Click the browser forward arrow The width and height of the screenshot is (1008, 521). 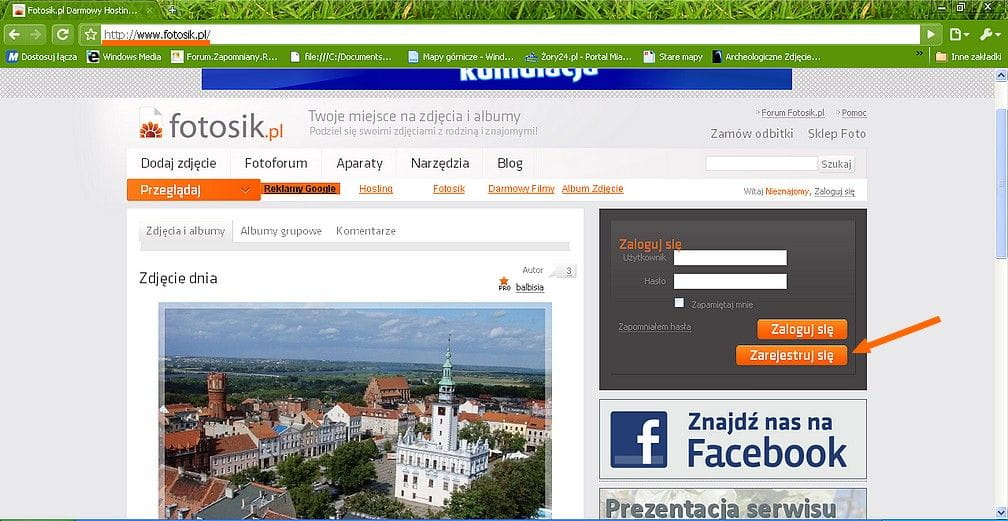(x=35, y=34)
